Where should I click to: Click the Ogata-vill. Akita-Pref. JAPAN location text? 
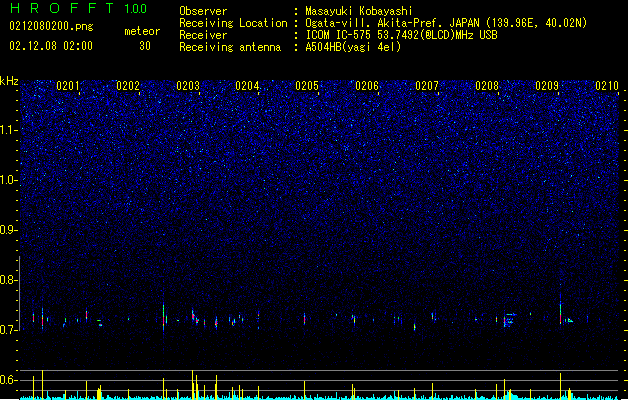(x=446, y=23)
